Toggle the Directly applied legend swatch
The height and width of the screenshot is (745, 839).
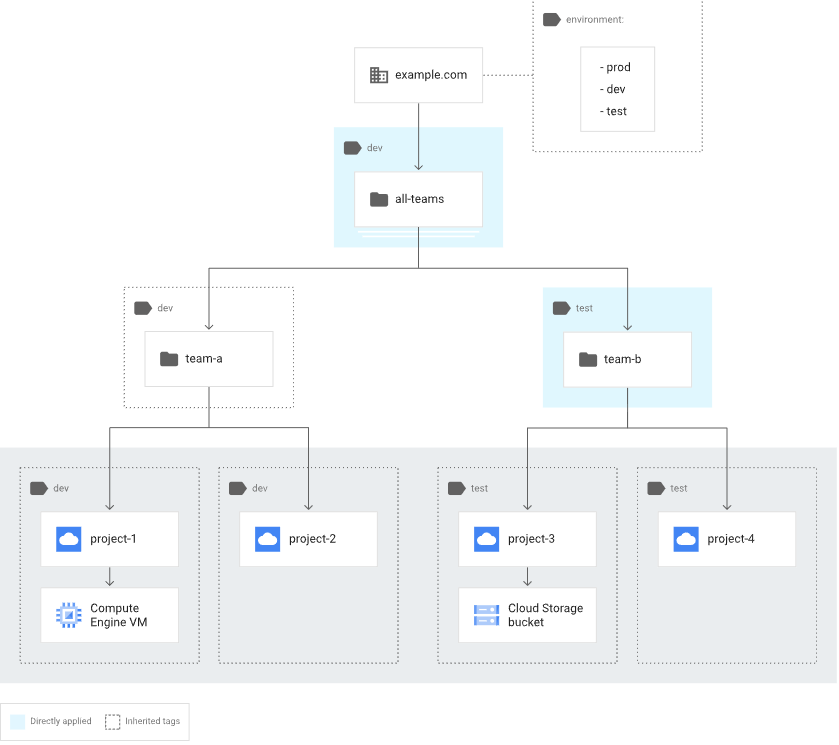(17, 721)
